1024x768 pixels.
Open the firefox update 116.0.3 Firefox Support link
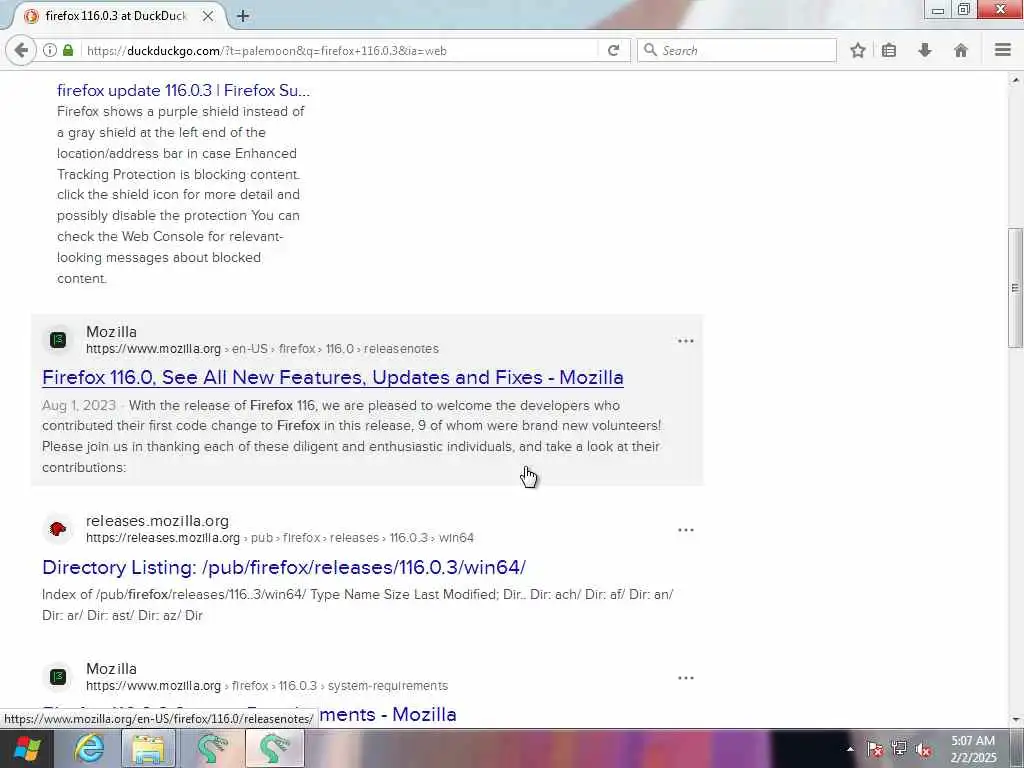184,90
